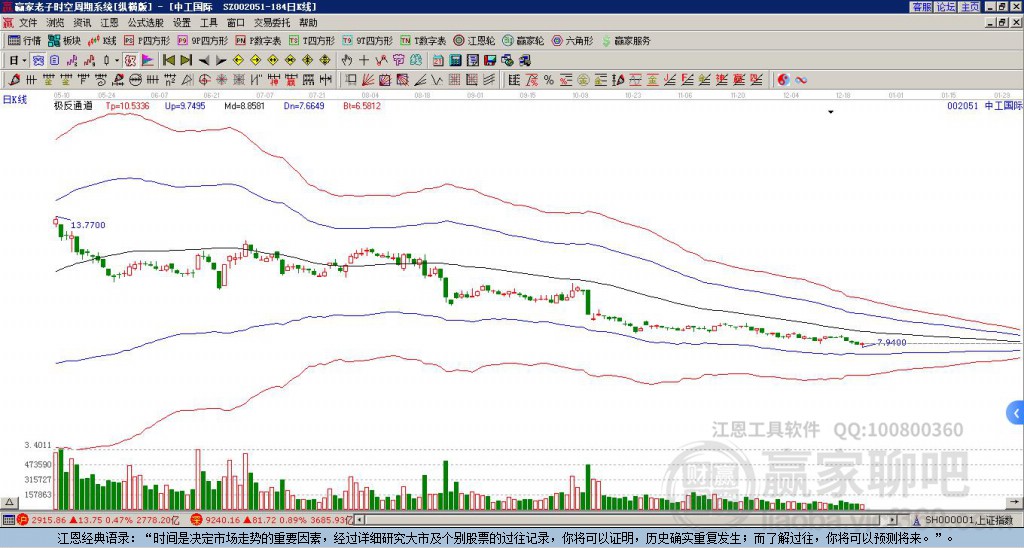
Task: Click the 主页 link in title bar
Action: (970, 7)
